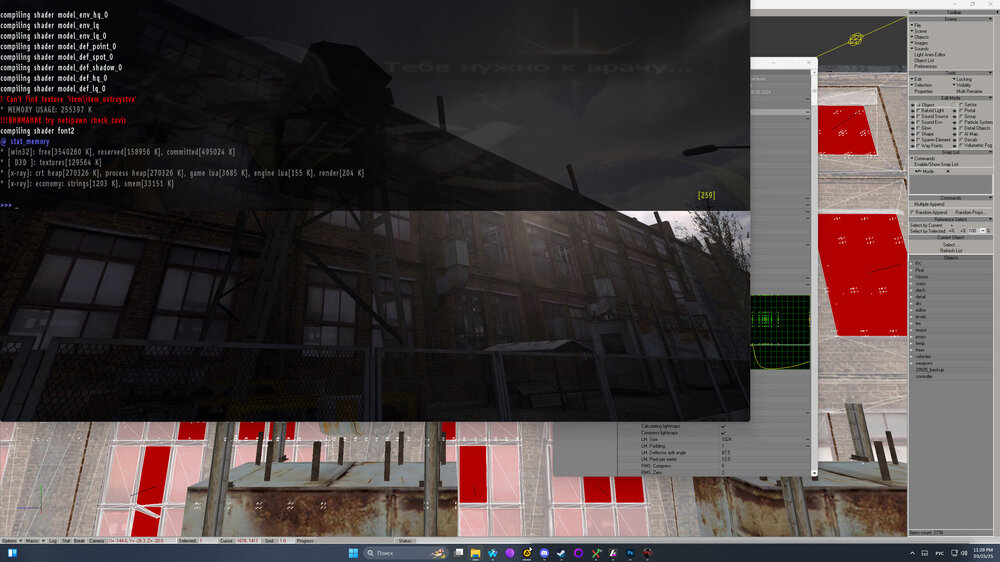Select the Glow edit mode
The image size is (1000, 562).
[925, 128]
